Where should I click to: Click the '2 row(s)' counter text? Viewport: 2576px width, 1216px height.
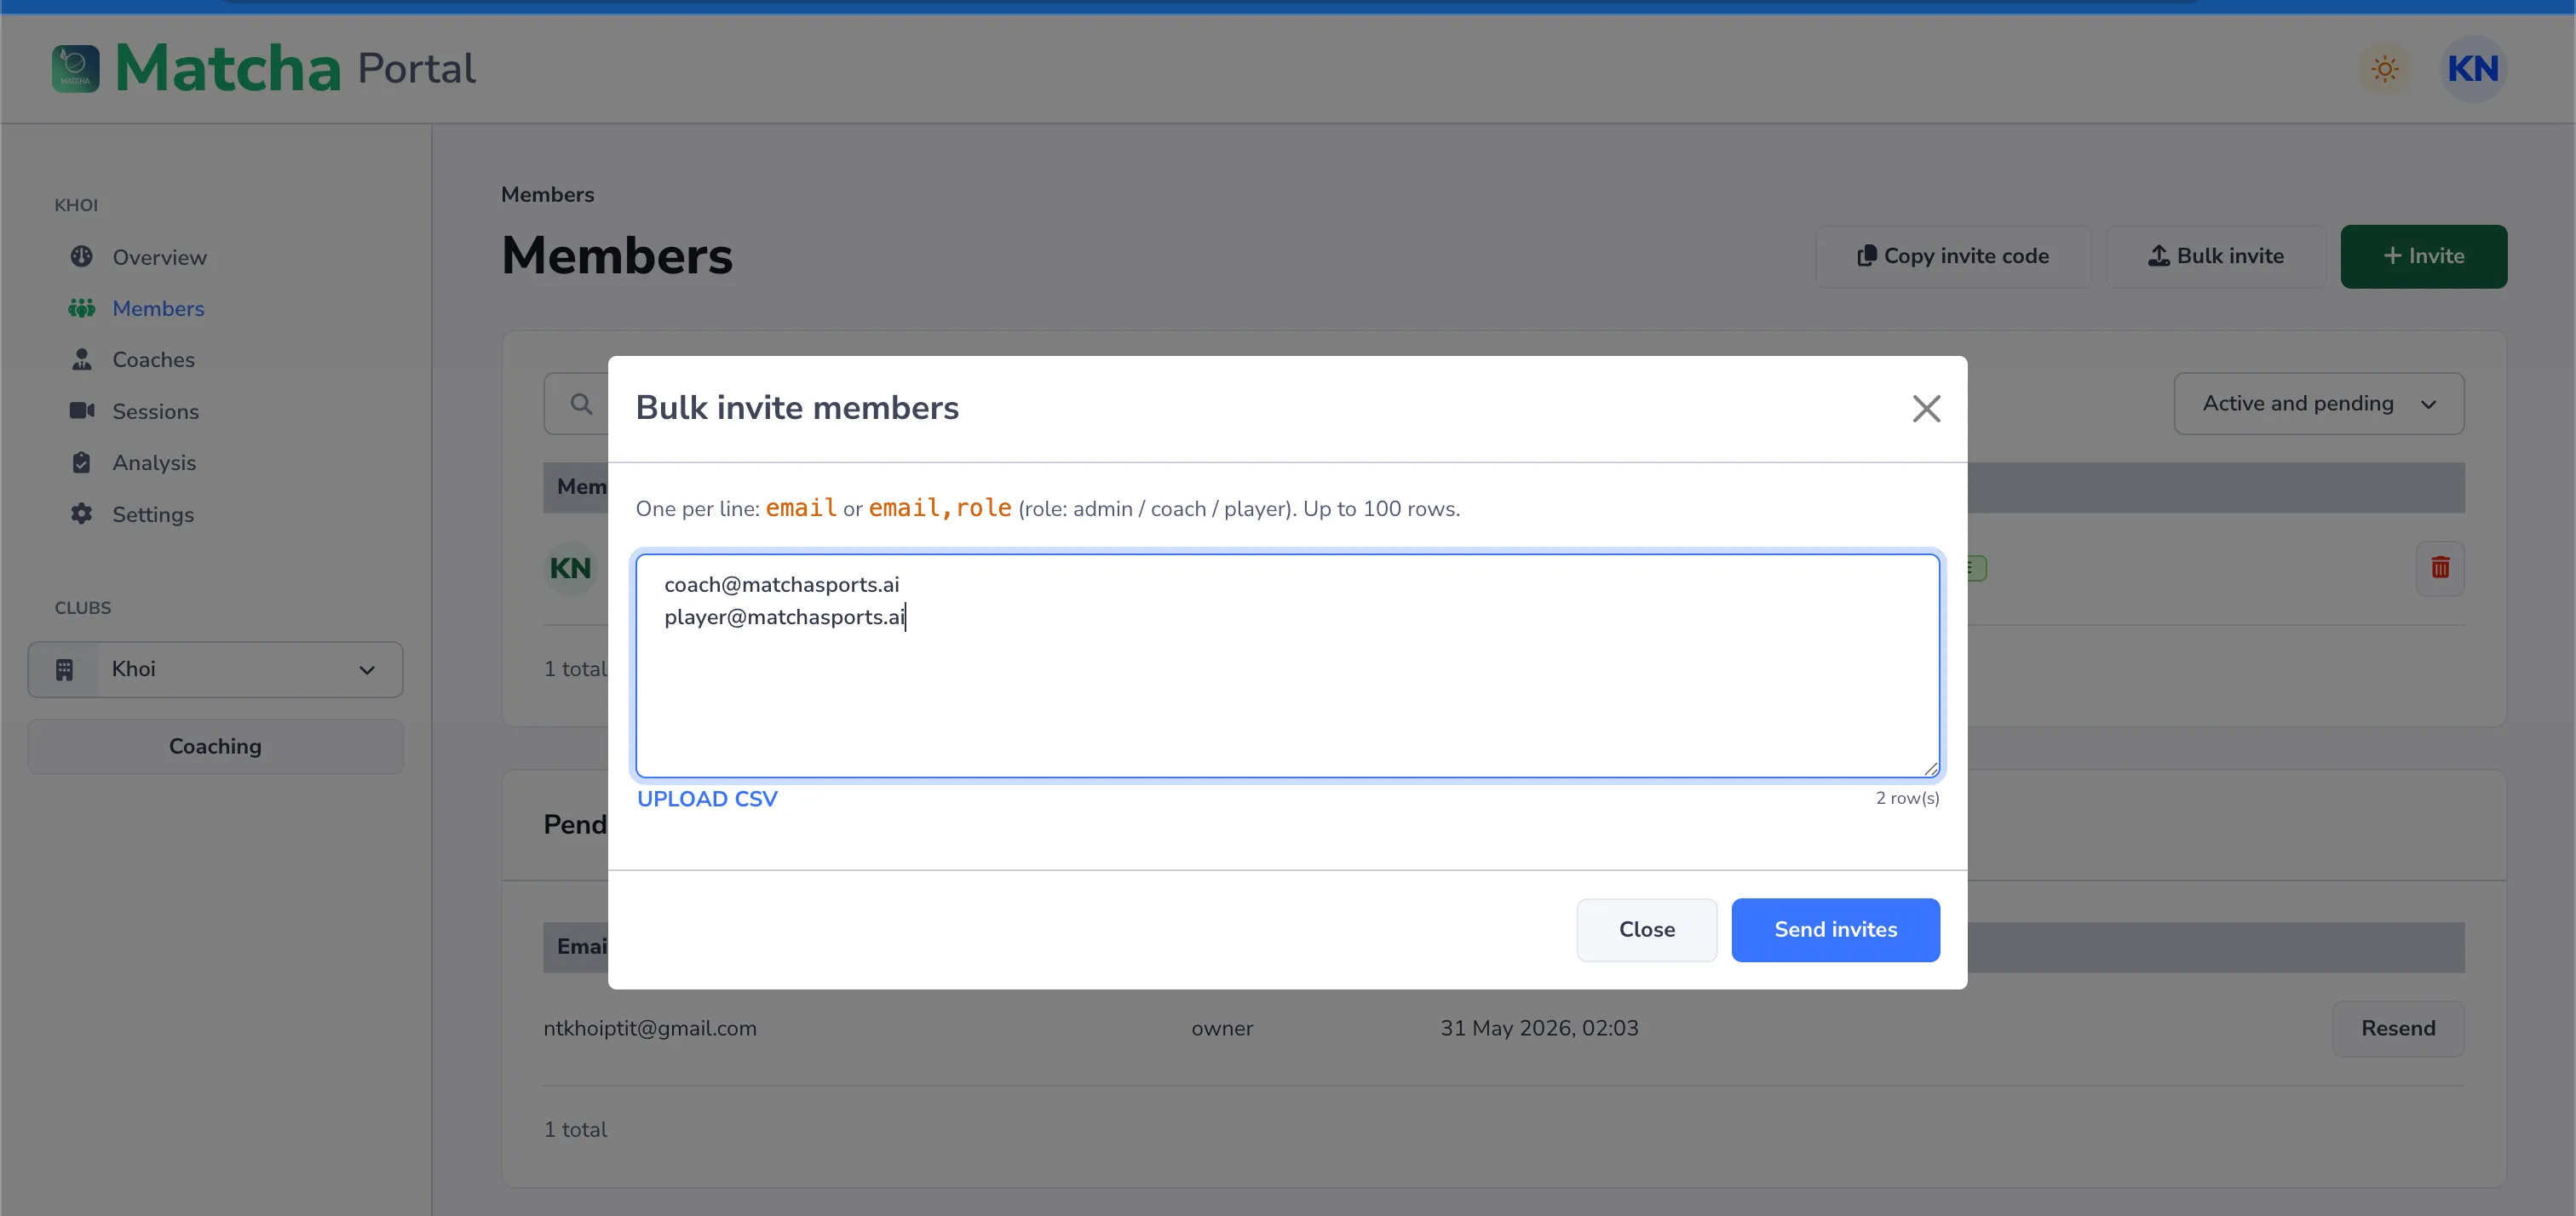(1907, 798)
